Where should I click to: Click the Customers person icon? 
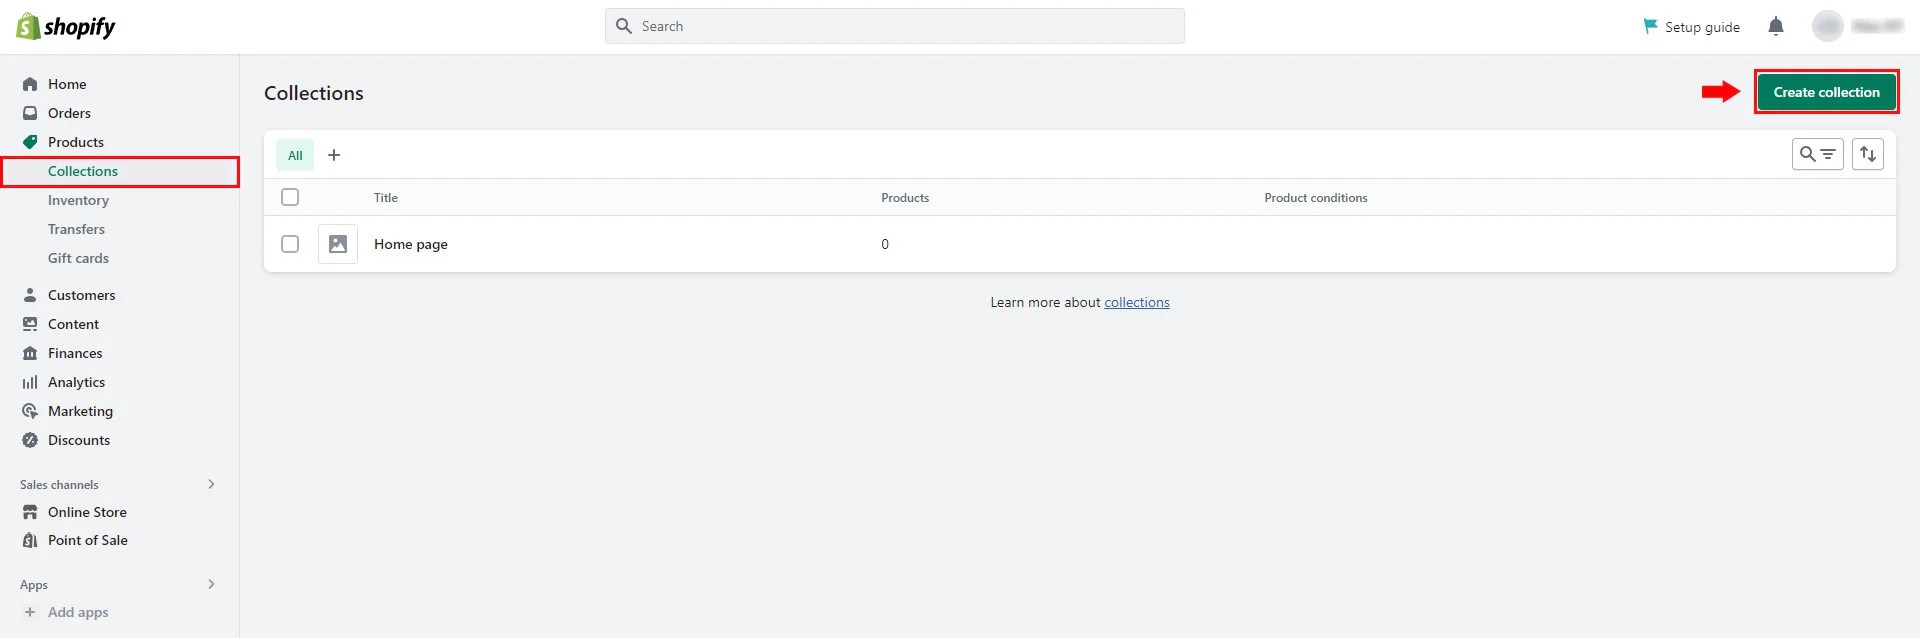click(30, 295)
